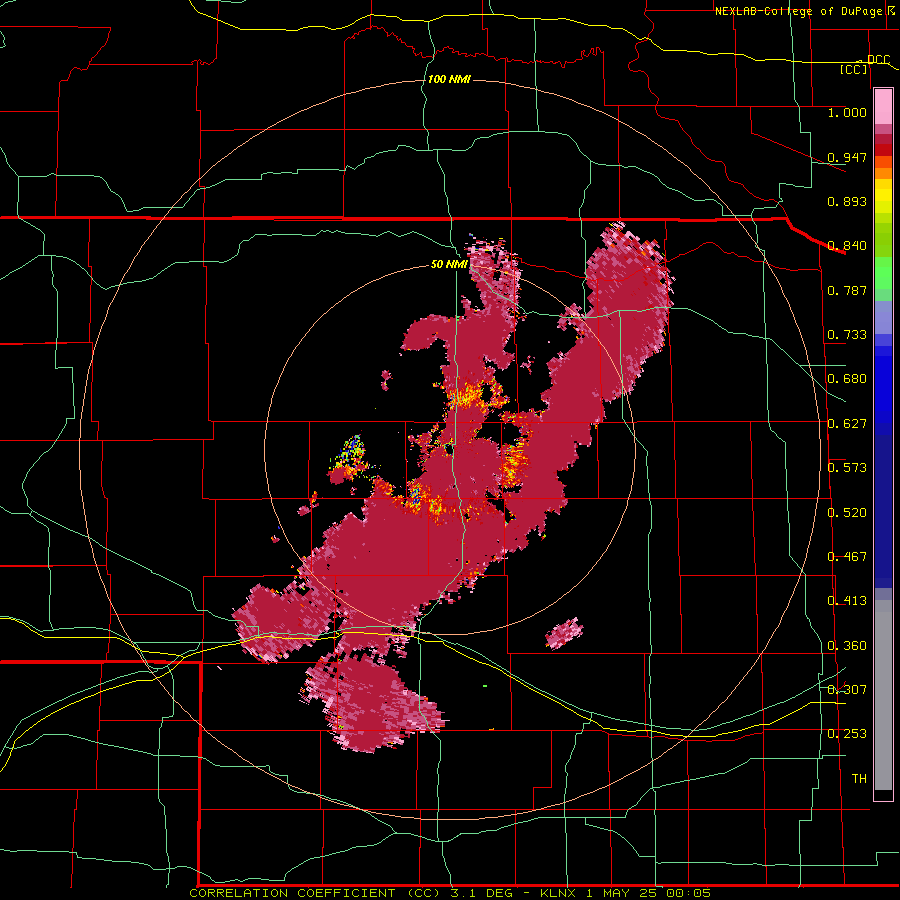900x900 pixels.
Task: Click the 0.467 color scale value
Action: tap(847, 557)
